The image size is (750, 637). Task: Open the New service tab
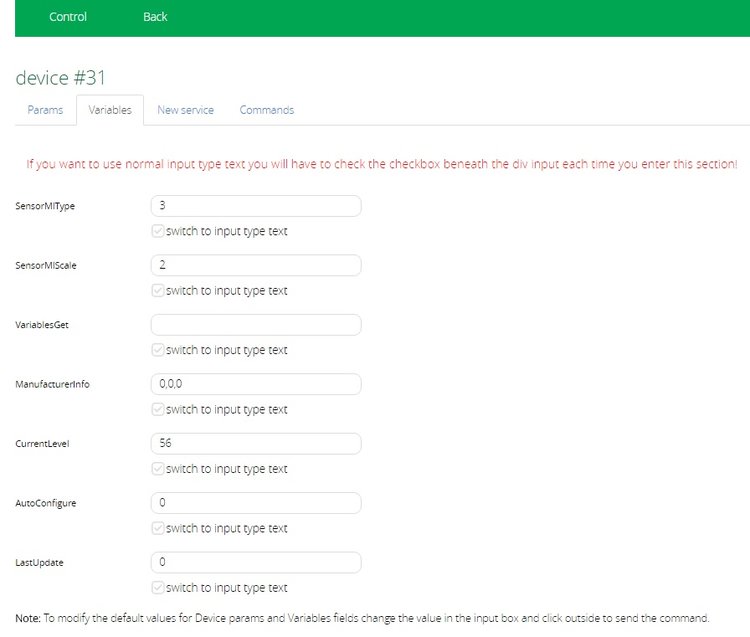click(x=185, y=110)
